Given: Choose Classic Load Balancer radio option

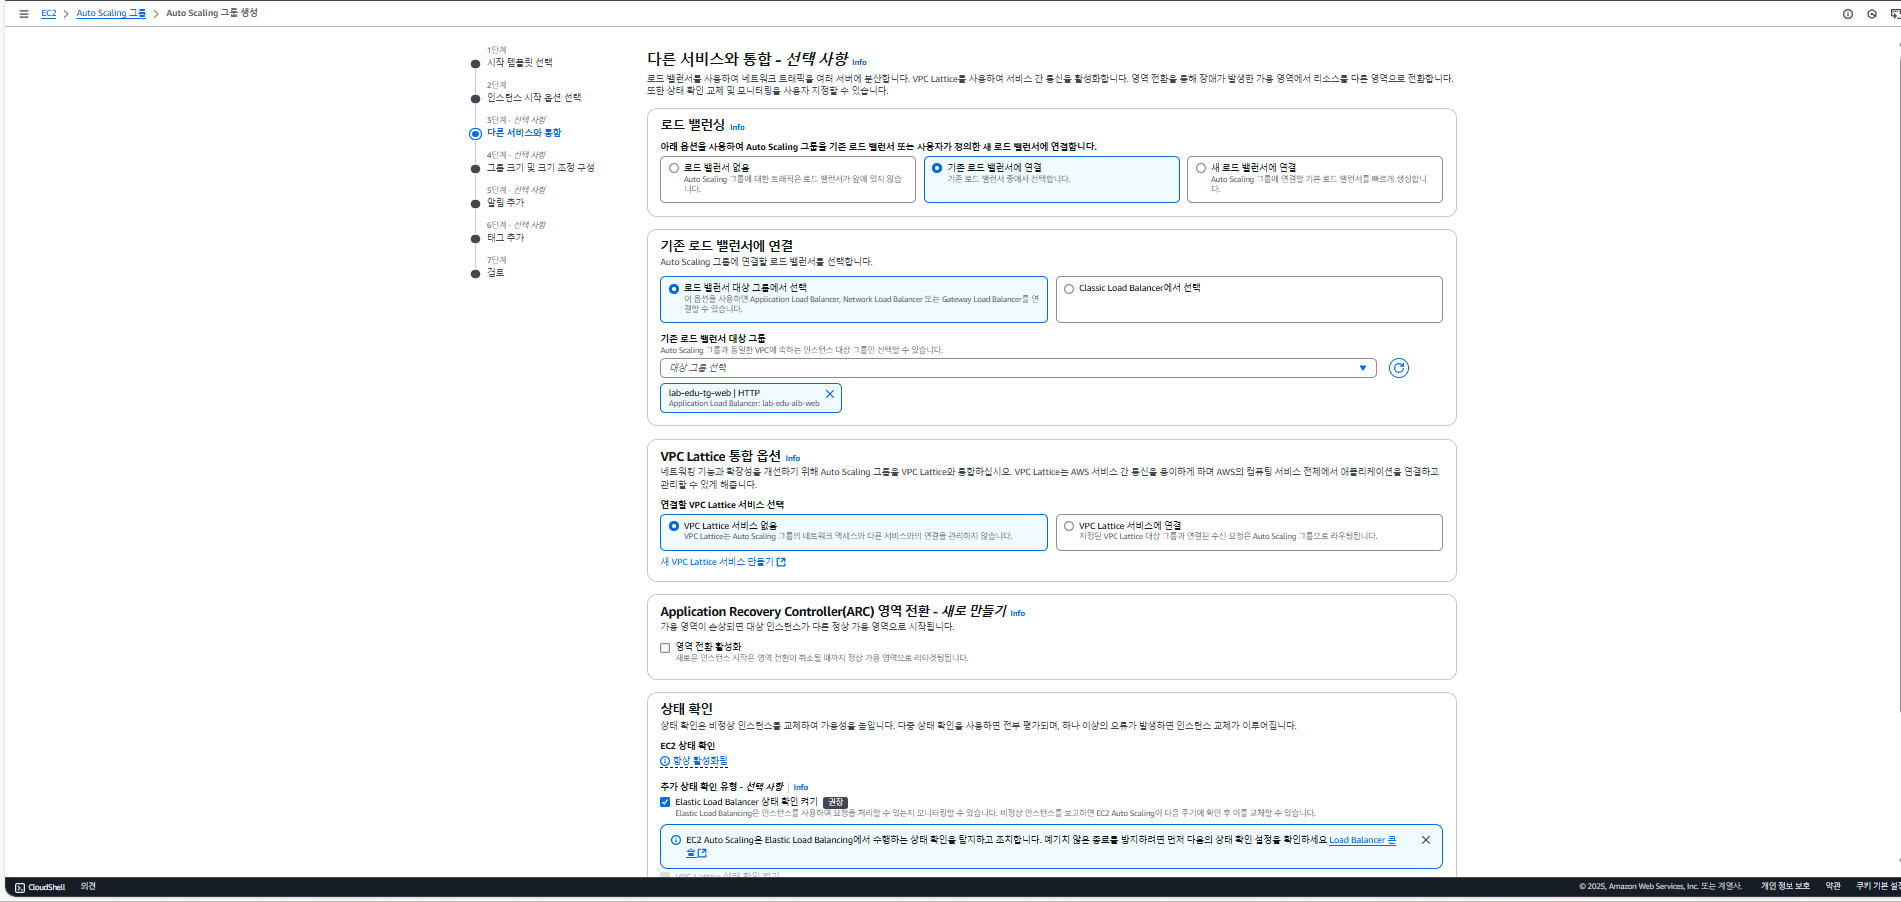Looking at the screenshot, I should 1069,289.
